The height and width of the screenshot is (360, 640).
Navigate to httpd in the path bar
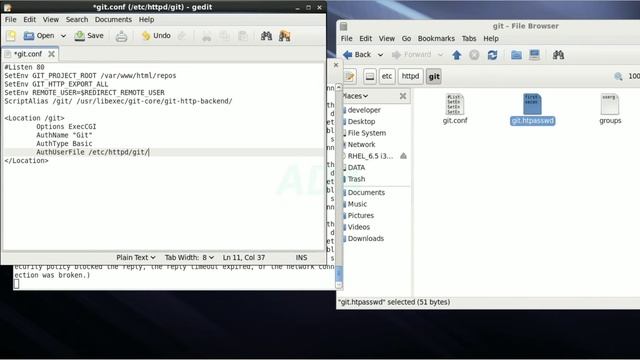pyautogui.click(x=410, y=76)
